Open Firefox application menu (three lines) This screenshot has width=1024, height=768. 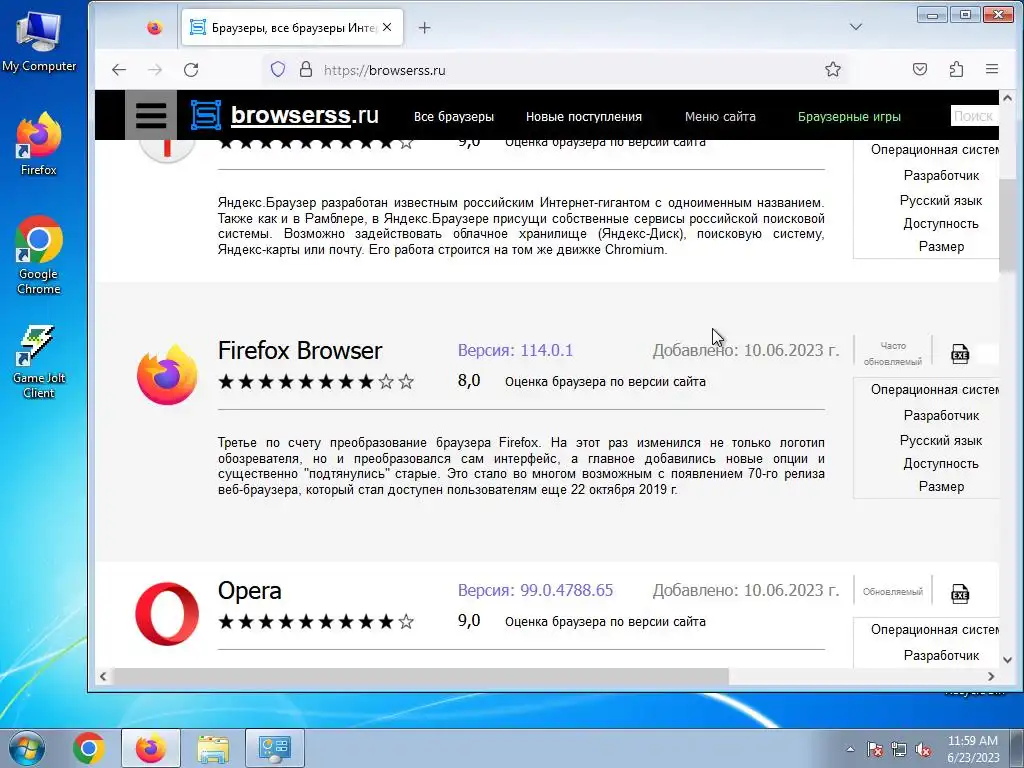click(992, 69)
